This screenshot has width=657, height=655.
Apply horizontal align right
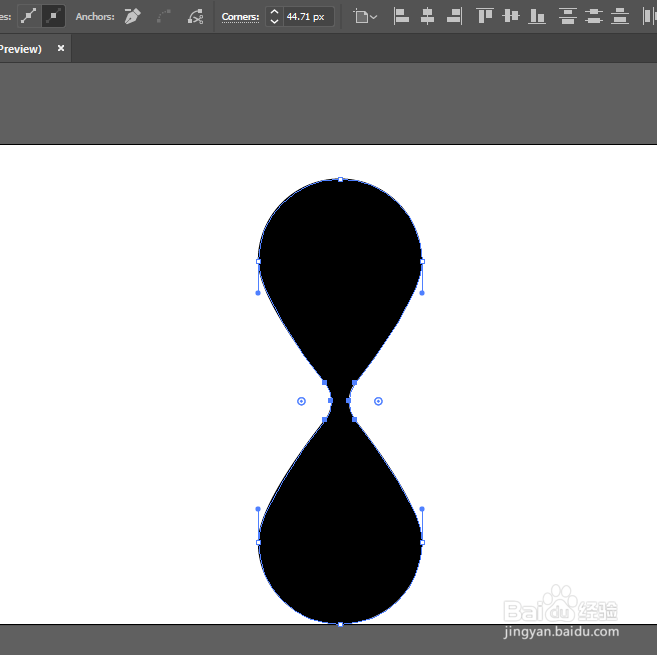454,16
